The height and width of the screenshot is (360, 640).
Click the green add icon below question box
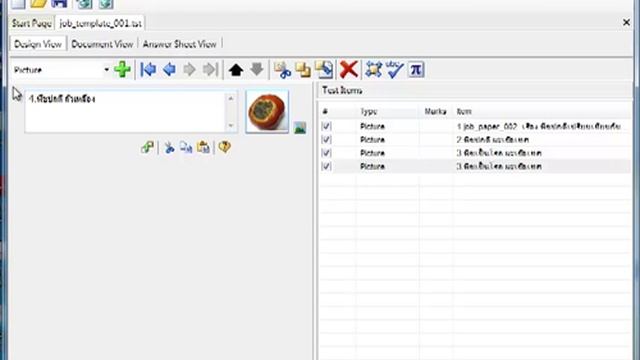coord(147,147)
